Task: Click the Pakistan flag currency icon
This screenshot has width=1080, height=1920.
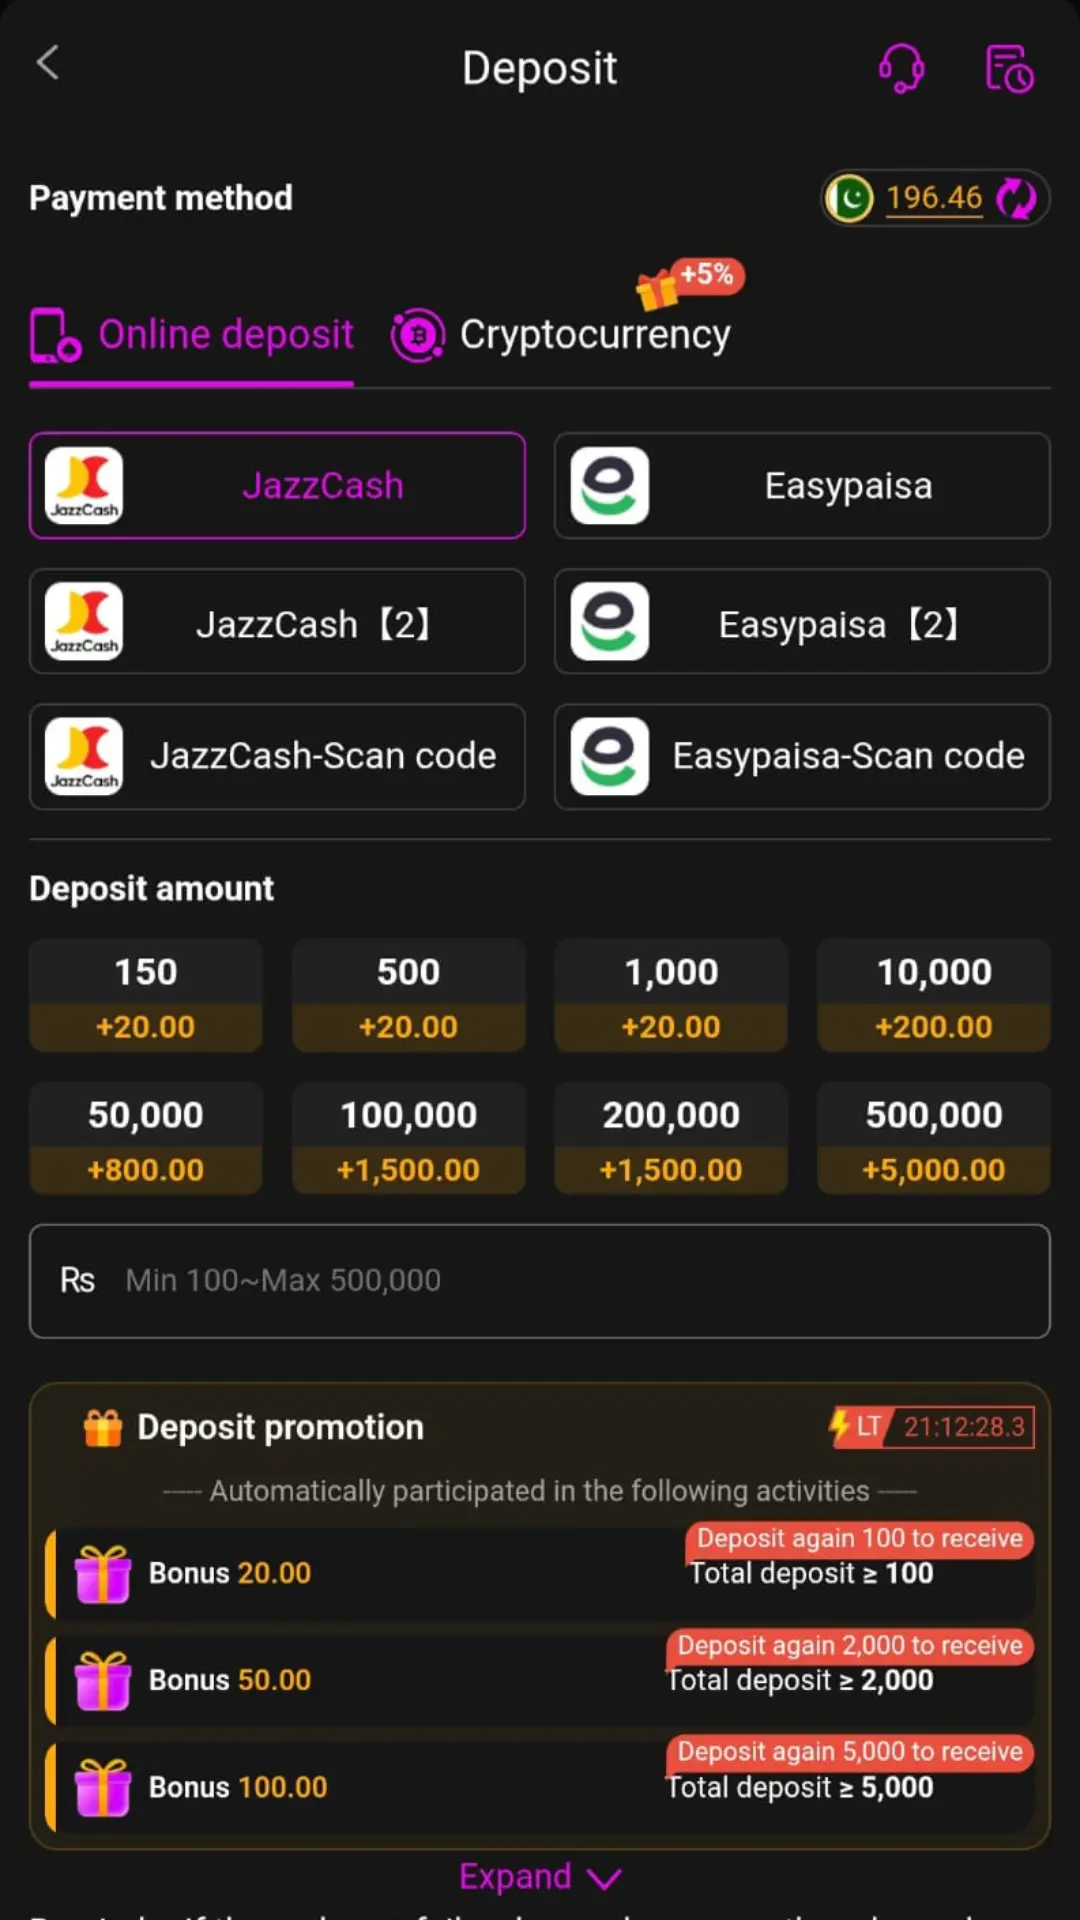Action: pos(849,198)
